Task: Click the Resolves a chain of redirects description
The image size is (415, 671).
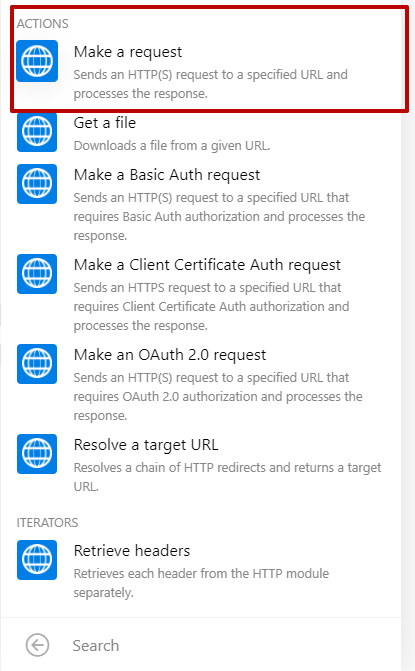Action: coord(227,477)
